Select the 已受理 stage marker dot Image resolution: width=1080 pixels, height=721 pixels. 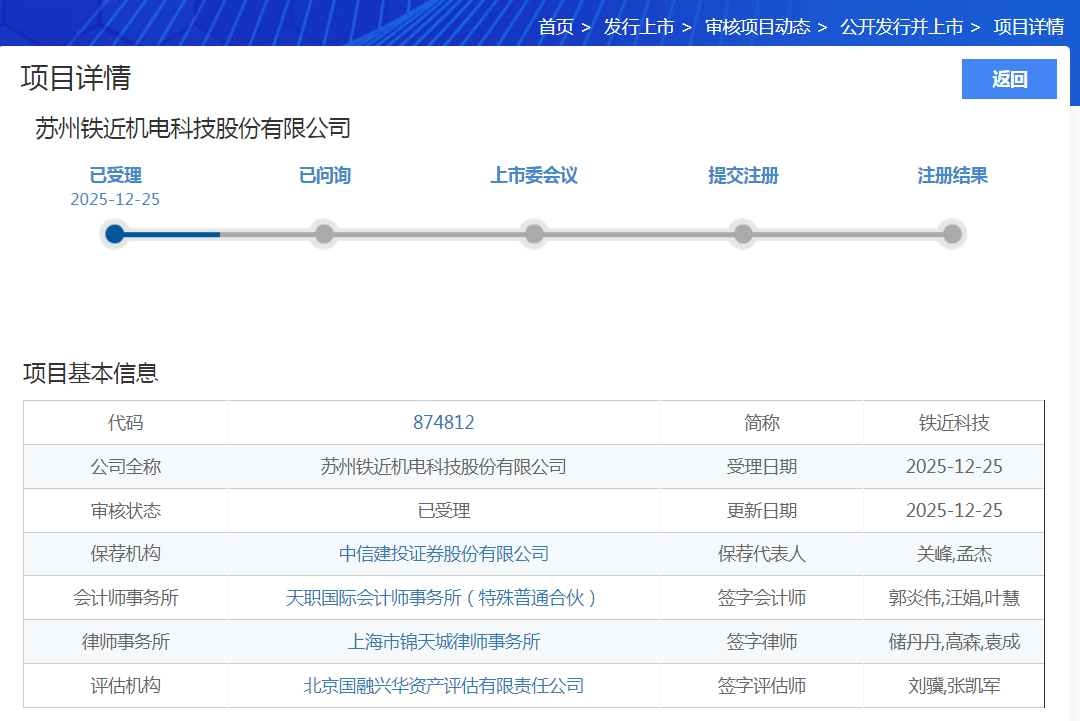coord(115,234)
